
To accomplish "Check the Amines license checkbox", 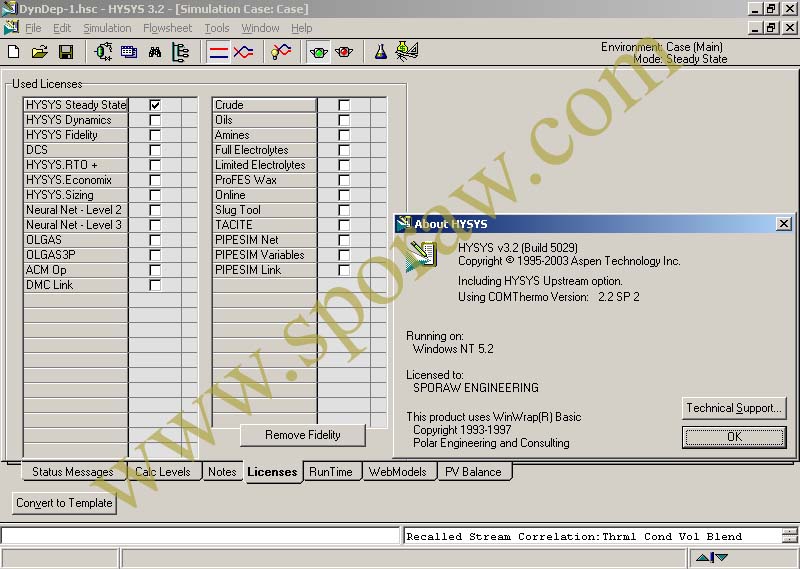I will tap(344, 135).
